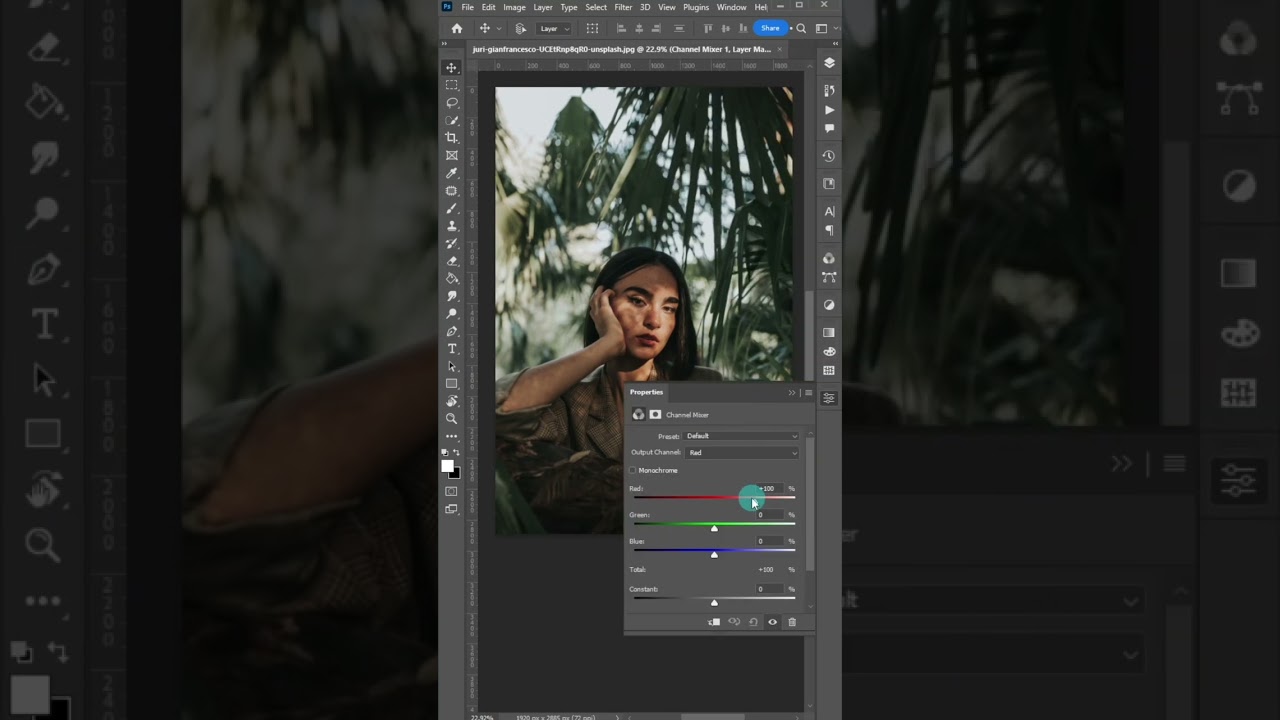The image size is (1280, 720).
Task: Select the Rectangular Marquee tool
Action: (x=451, y=85)
